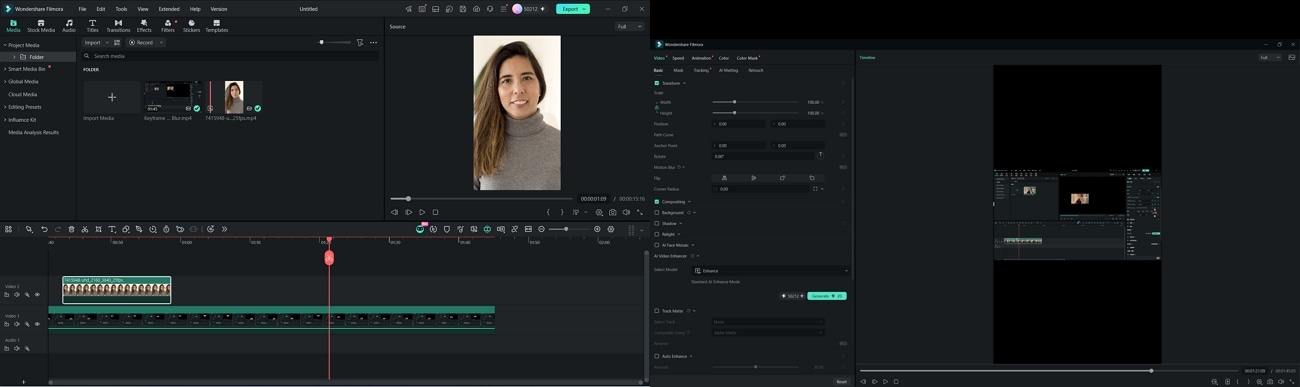The width and height of the screenshot is (1300, 387).
Task: Open the Stock Media tab
Action: point(41,26)
